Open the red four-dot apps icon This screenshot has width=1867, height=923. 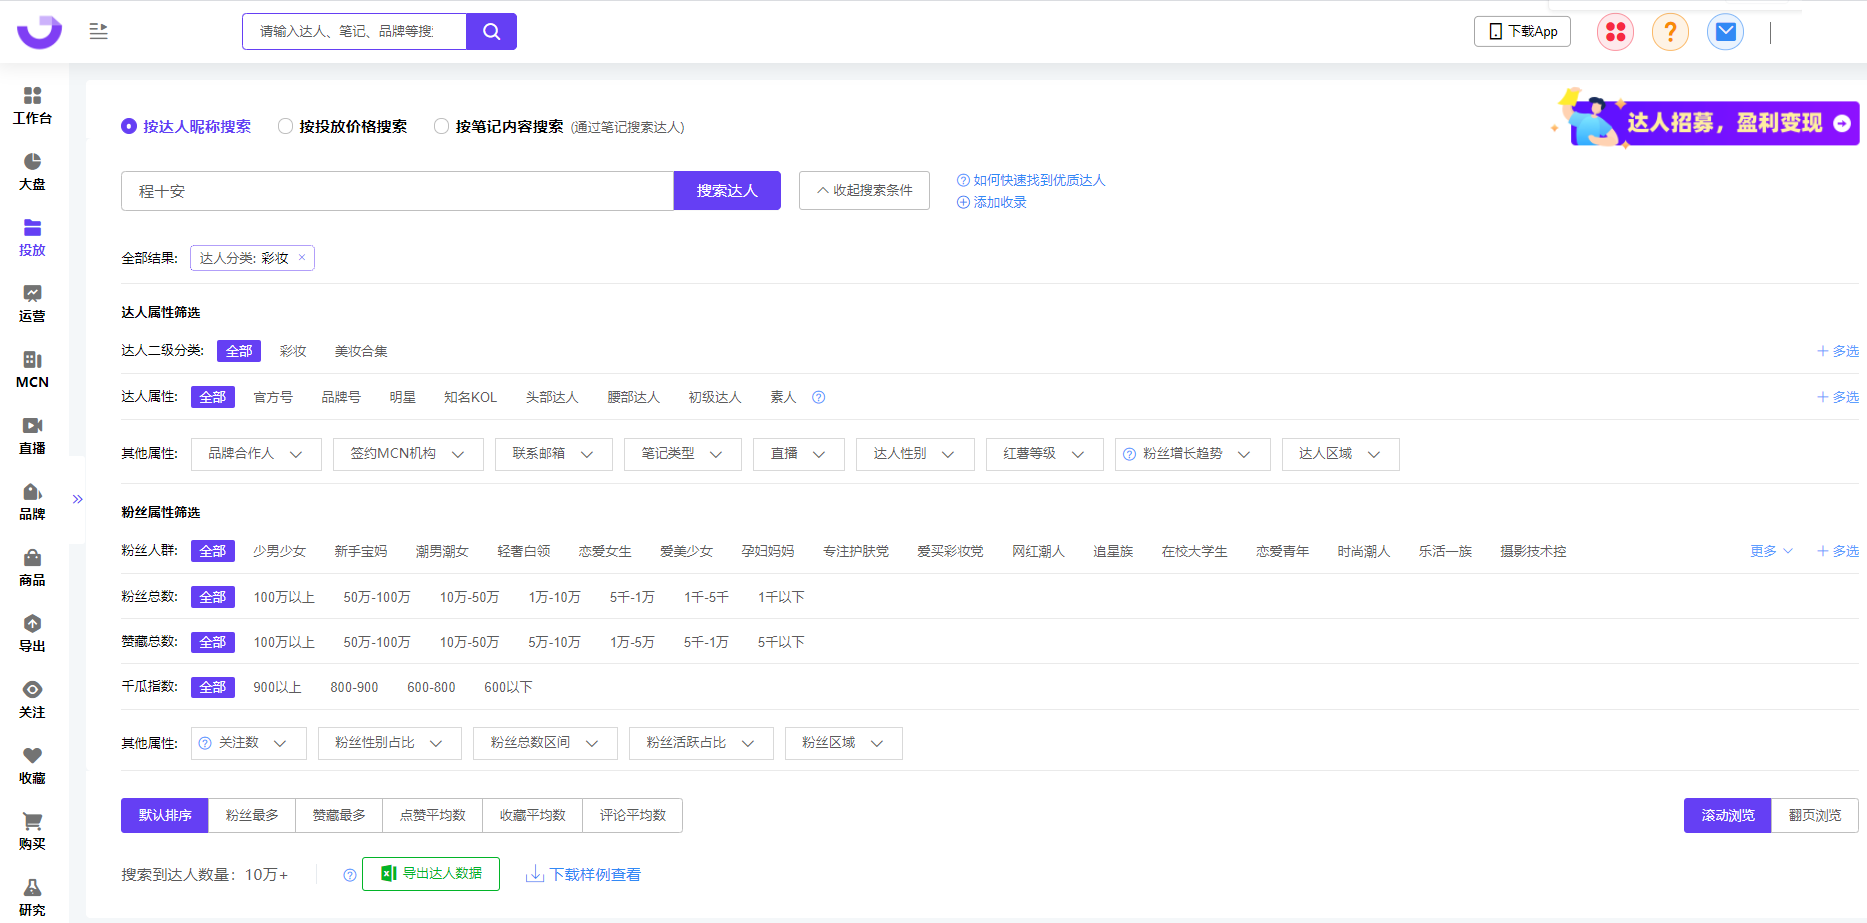pyautogui.click(x=1615, y=32)
